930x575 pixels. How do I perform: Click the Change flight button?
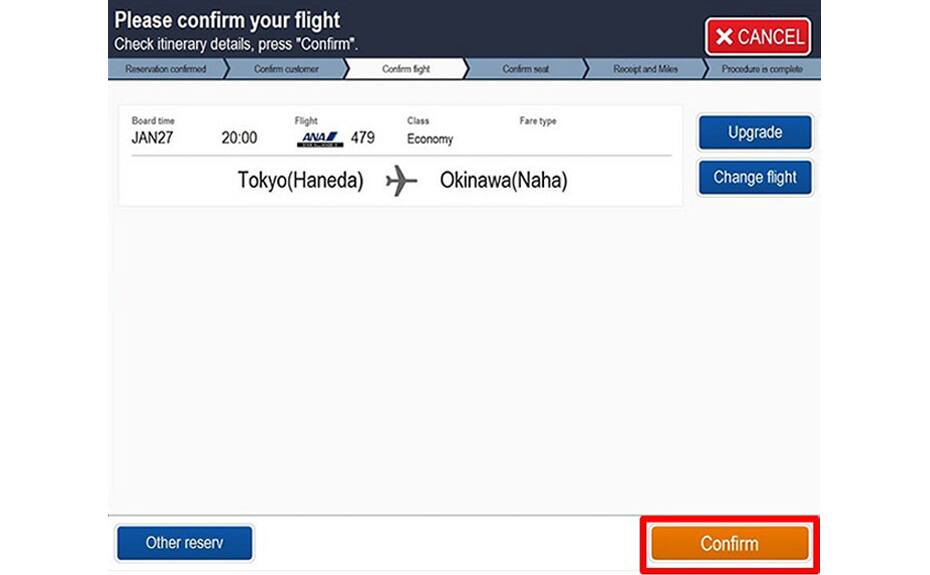pyautogui.click(x=755, y=177)
